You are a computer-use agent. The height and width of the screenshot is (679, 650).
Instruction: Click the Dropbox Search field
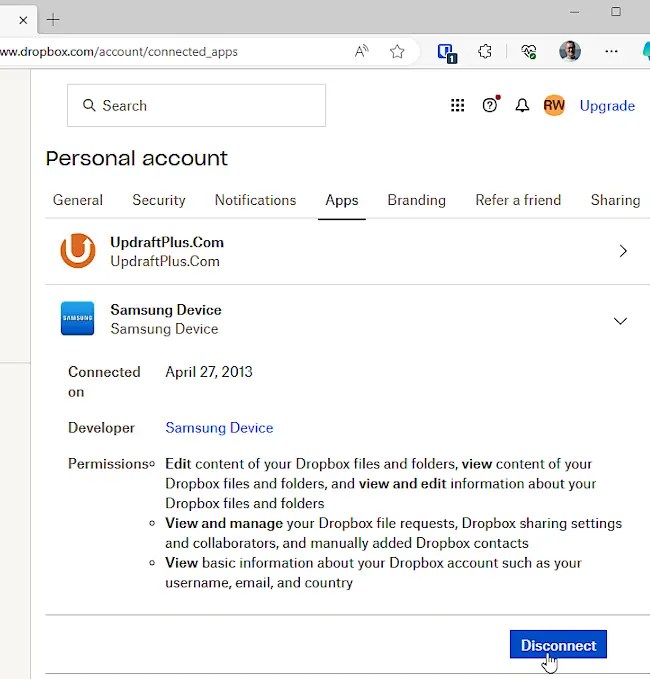point(196,105)
